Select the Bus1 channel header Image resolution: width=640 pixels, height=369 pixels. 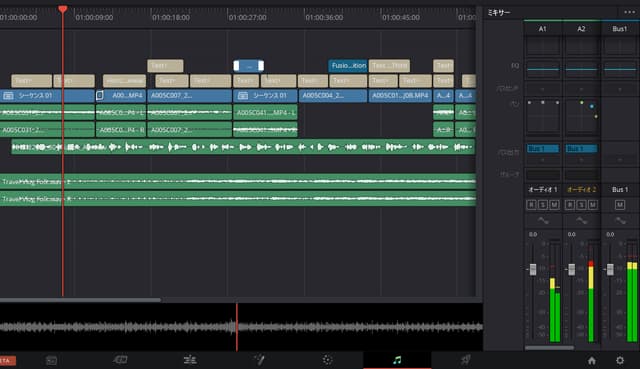click(x=620, y=29)
